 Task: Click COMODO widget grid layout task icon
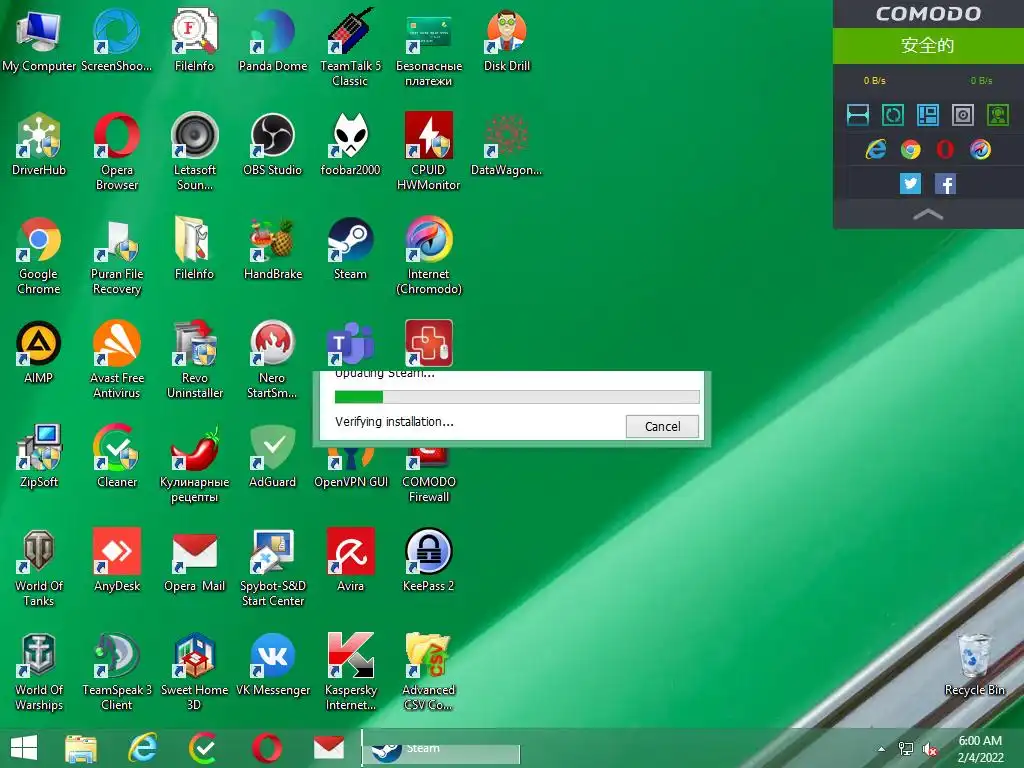[x=927, y=115]
